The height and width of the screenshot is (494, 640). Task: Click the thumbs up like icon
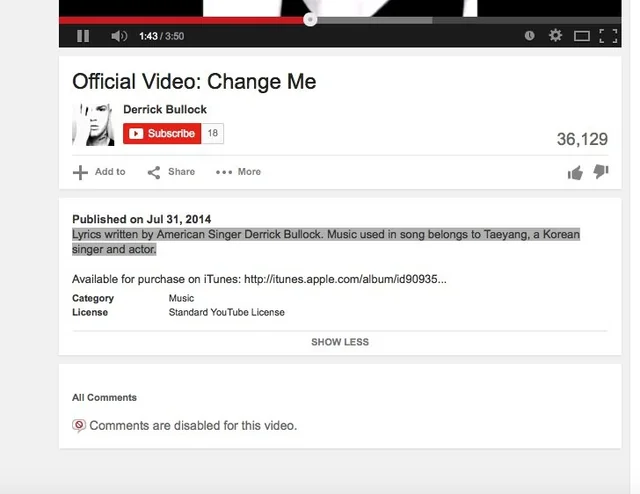(575, 173)
